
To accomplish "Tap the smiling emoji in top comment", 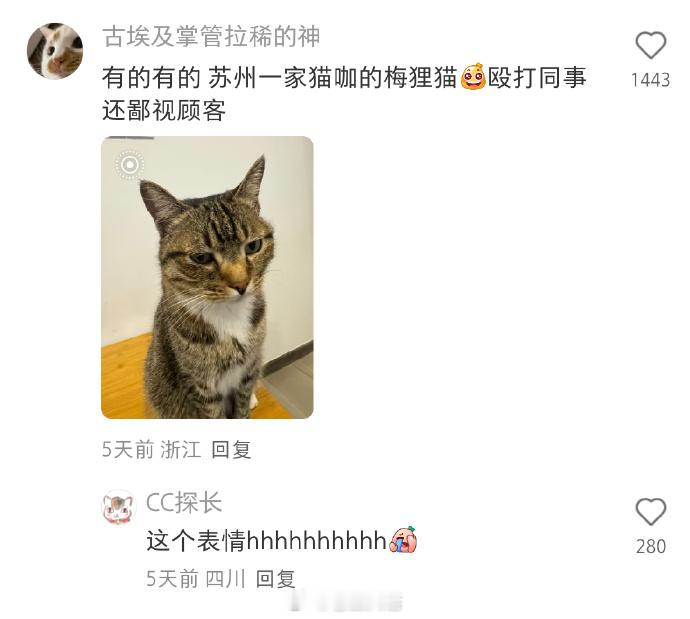I will [x=473, y=77].
